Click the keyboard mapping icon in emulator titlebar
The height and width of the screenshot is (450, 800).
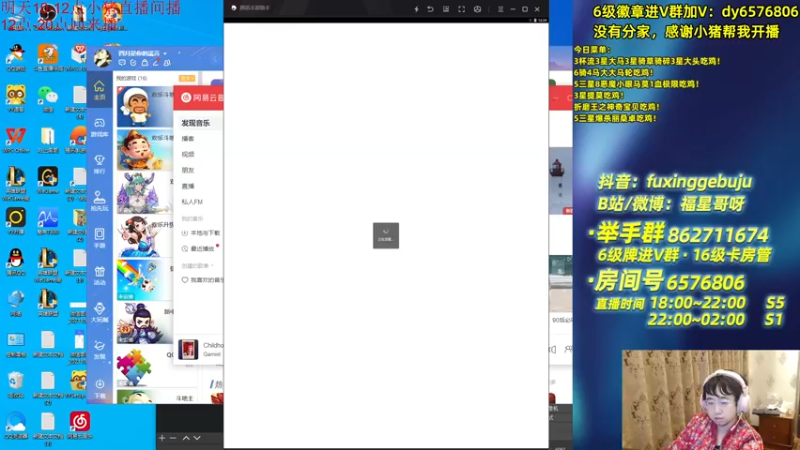(446, 9)
